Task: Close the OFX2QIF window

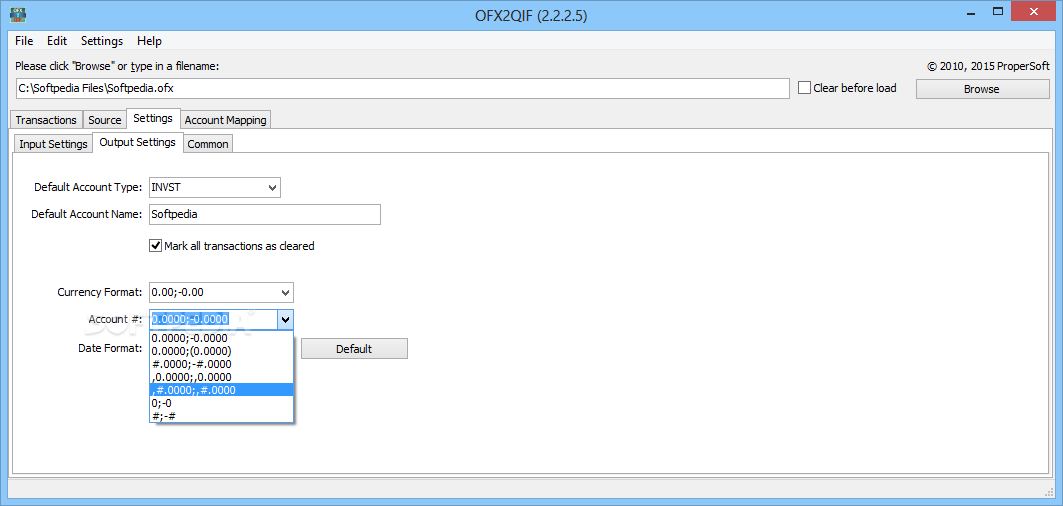Action: [x=1035, y=10]
